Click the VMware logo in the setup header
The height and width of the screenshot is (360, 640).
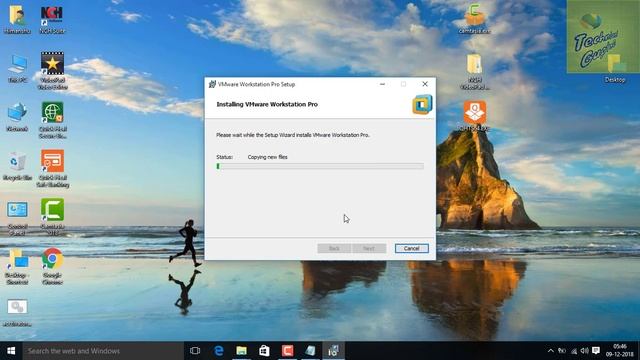coord(422,104)
